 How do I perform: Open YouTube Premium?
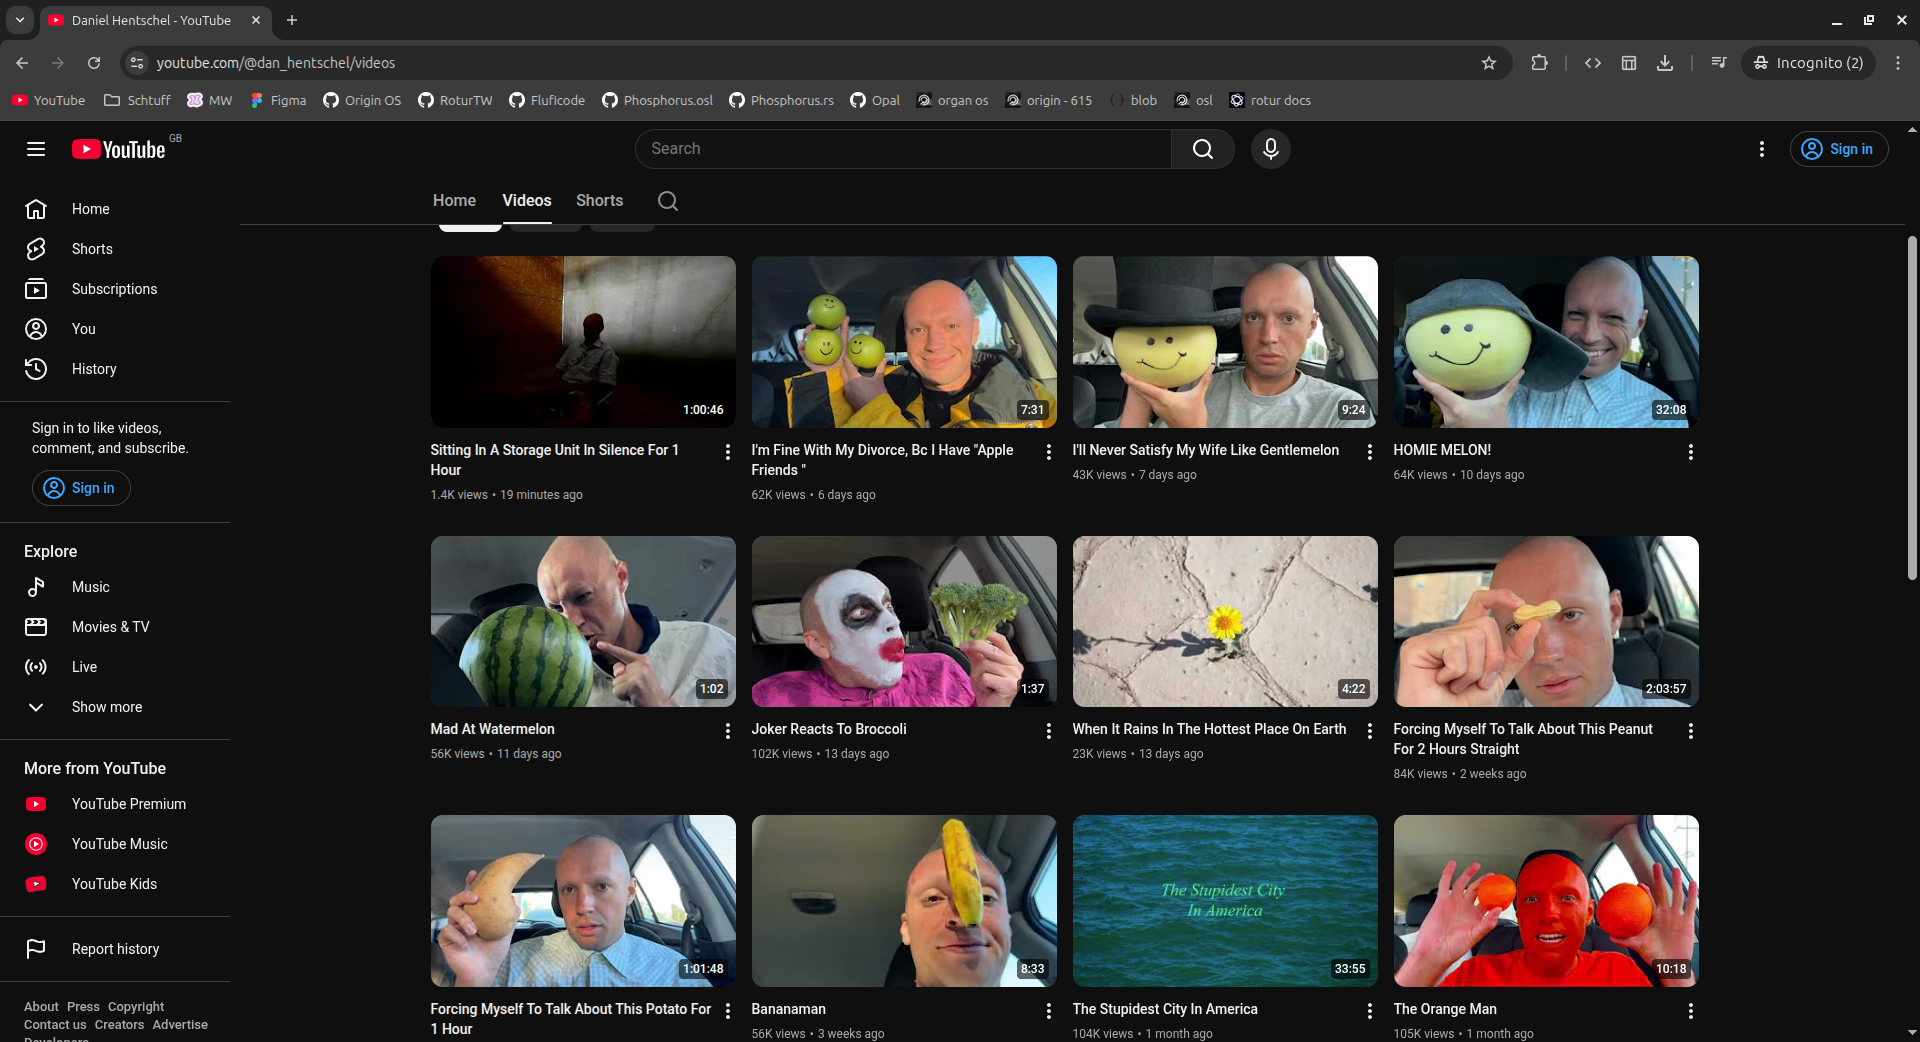point(115,804)
